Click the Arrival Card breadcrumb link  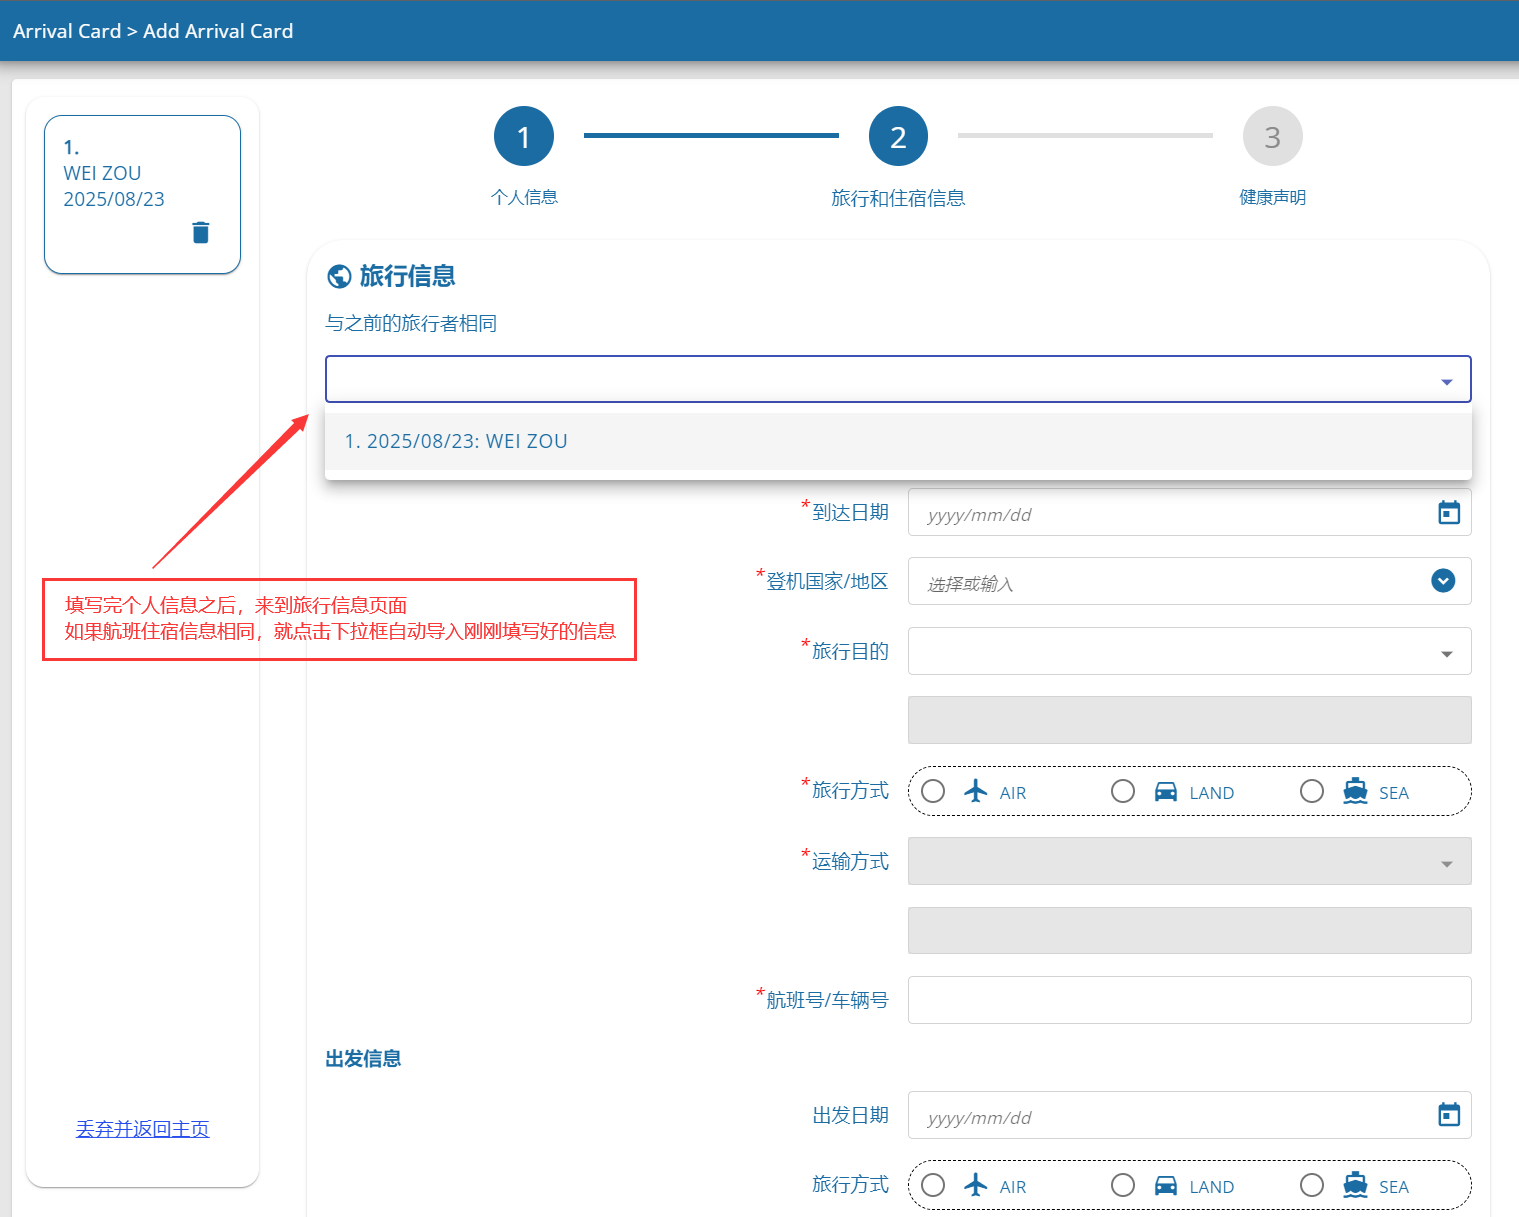(67, 30)
